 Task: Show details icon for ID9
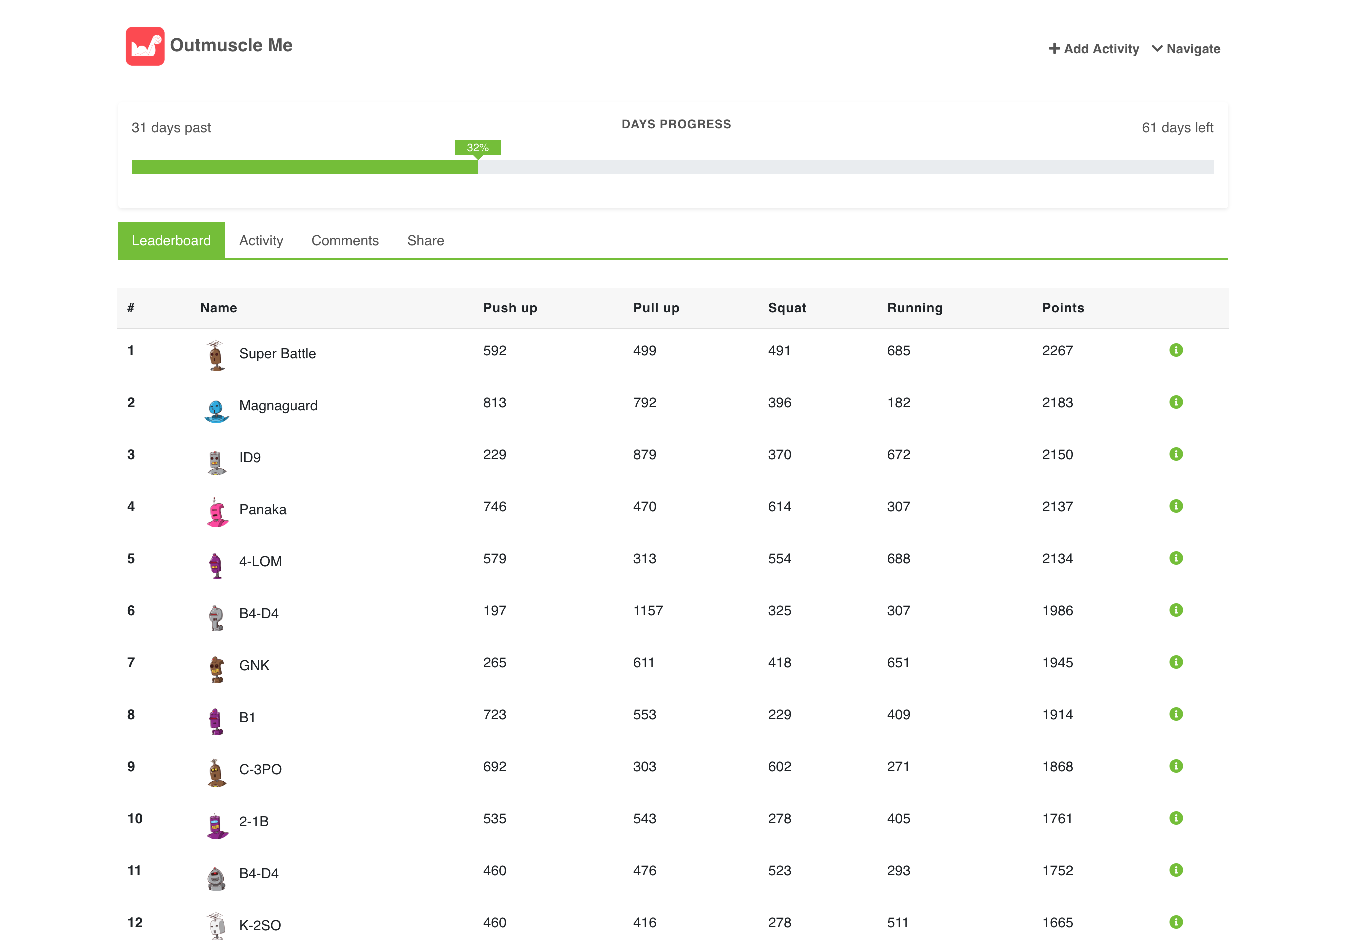click(x=1176, y=454)
